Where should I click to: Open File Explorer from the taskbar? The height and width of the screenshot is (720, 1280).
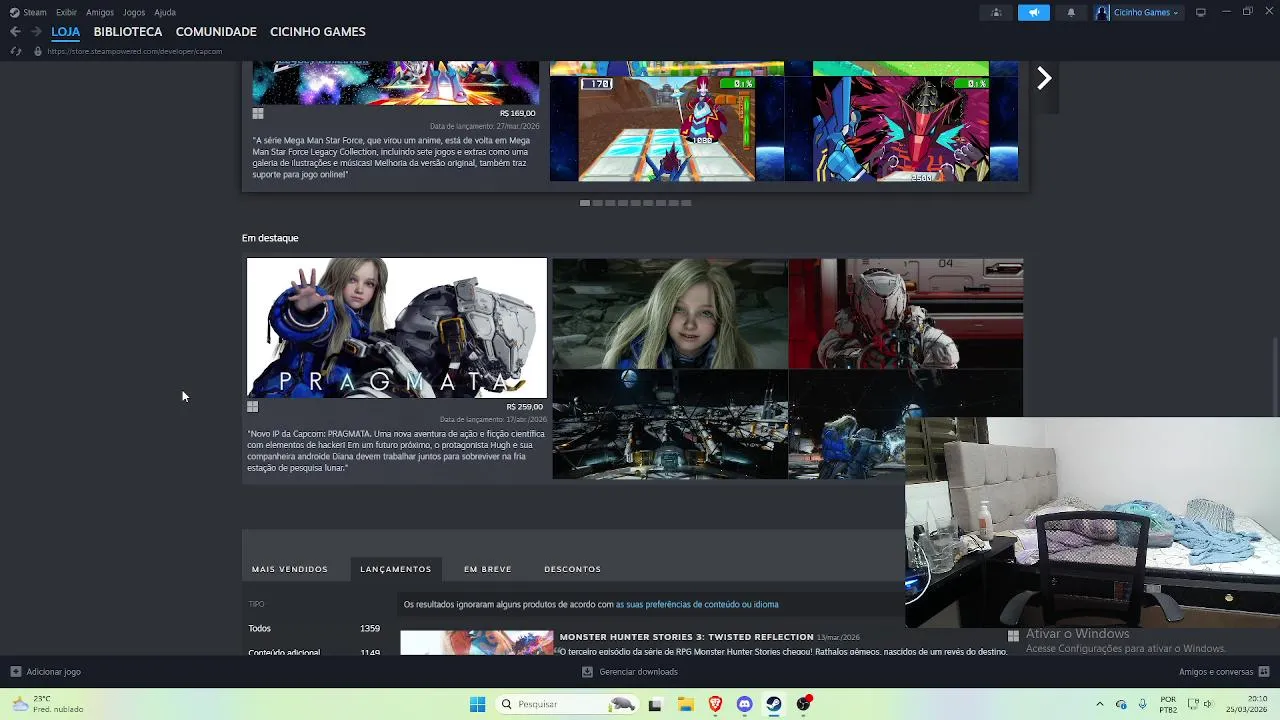(x=685, y=704)
